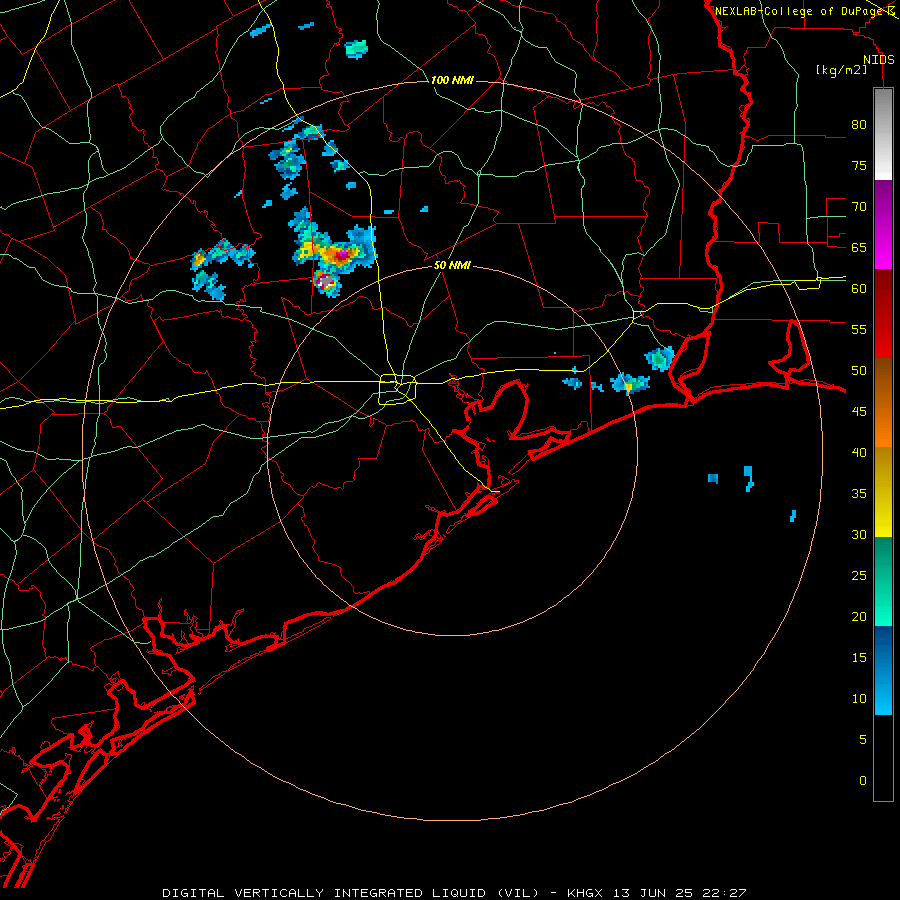Click the 55 tick label on scale
Screen dimensions: 900x900
859,329
